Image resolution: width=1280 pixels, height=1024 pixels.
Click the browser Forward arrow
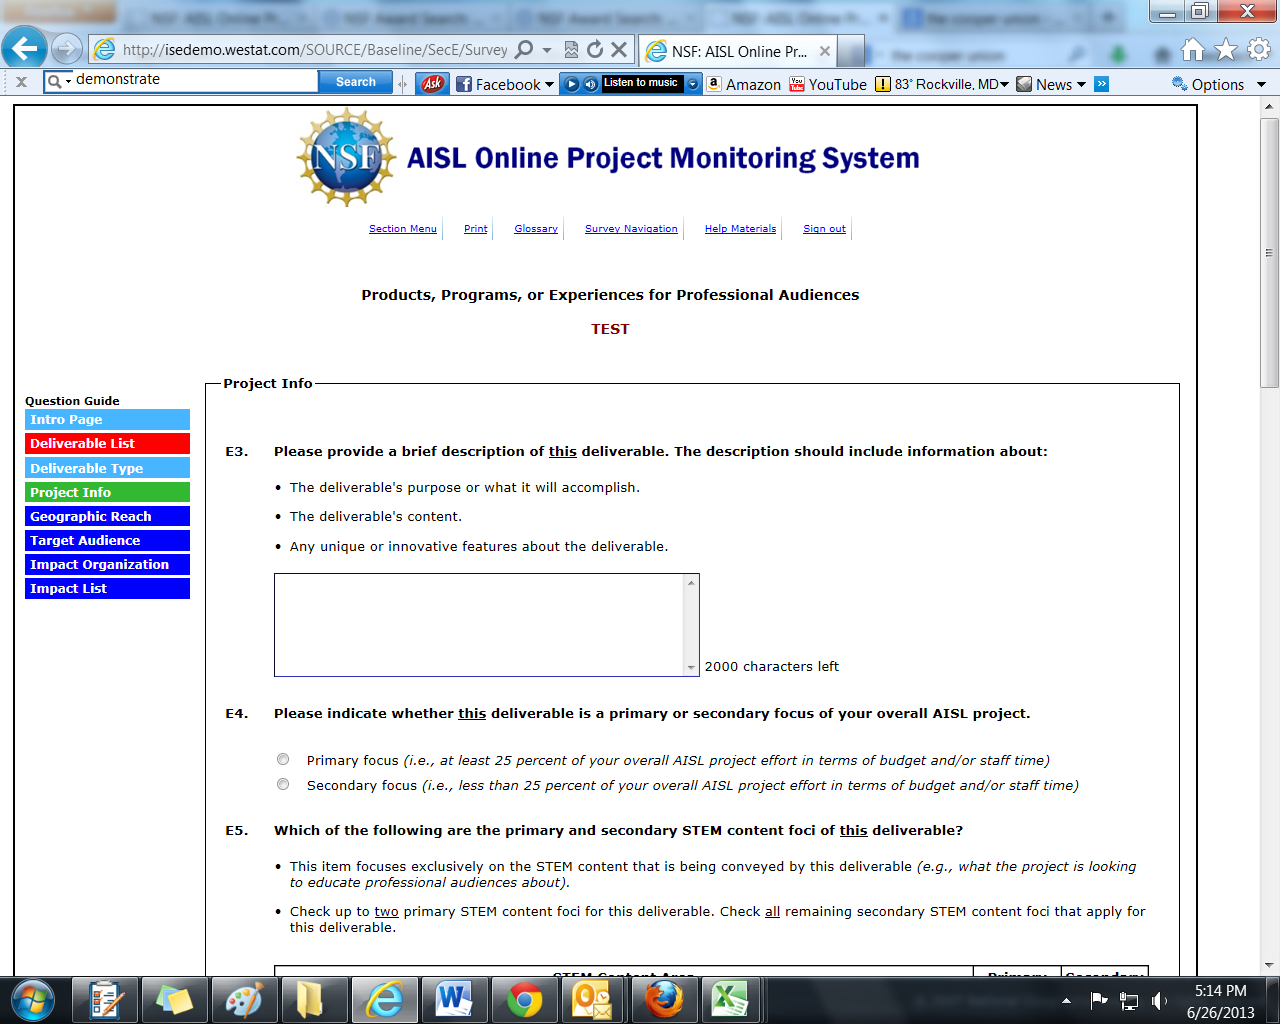pyautogui.click(x=66, y=49)
